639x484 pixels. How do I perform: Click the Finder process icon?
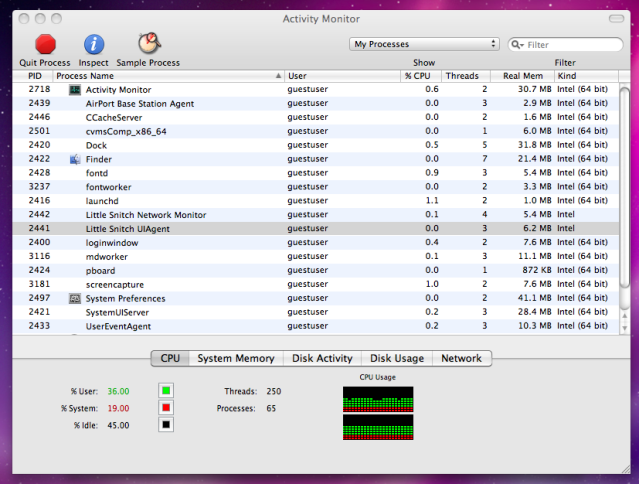click(75, 159)
